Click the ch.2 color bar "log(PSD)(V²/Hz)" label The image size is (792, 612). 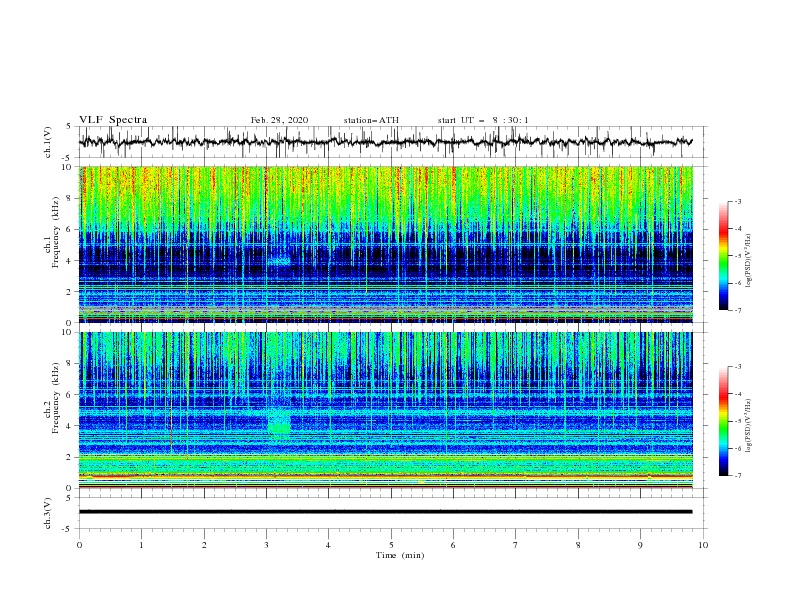(x=748, y=426)
